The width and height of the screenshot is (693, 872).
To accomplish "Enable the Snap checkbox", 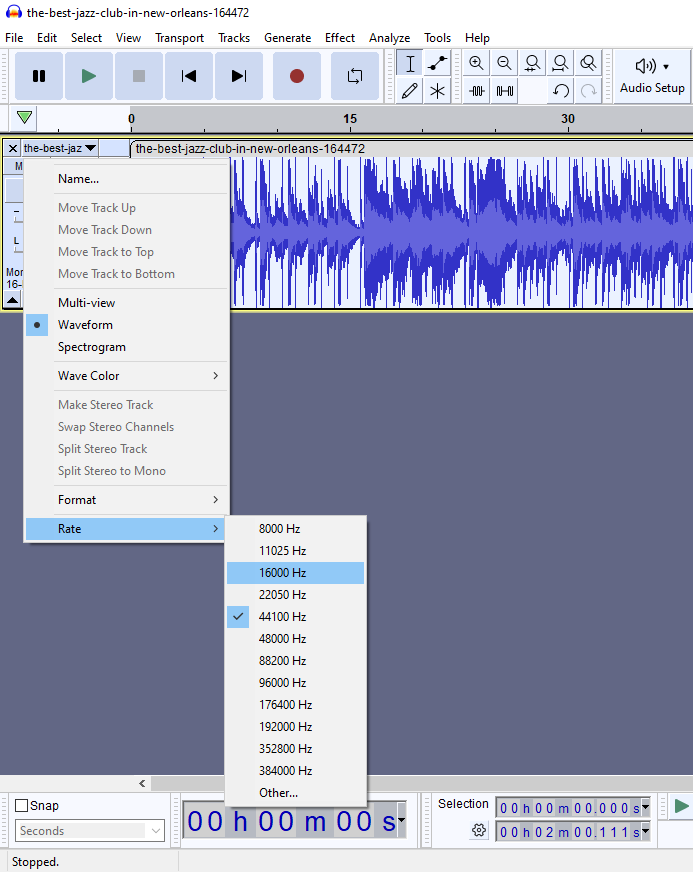I will point(22,806).
